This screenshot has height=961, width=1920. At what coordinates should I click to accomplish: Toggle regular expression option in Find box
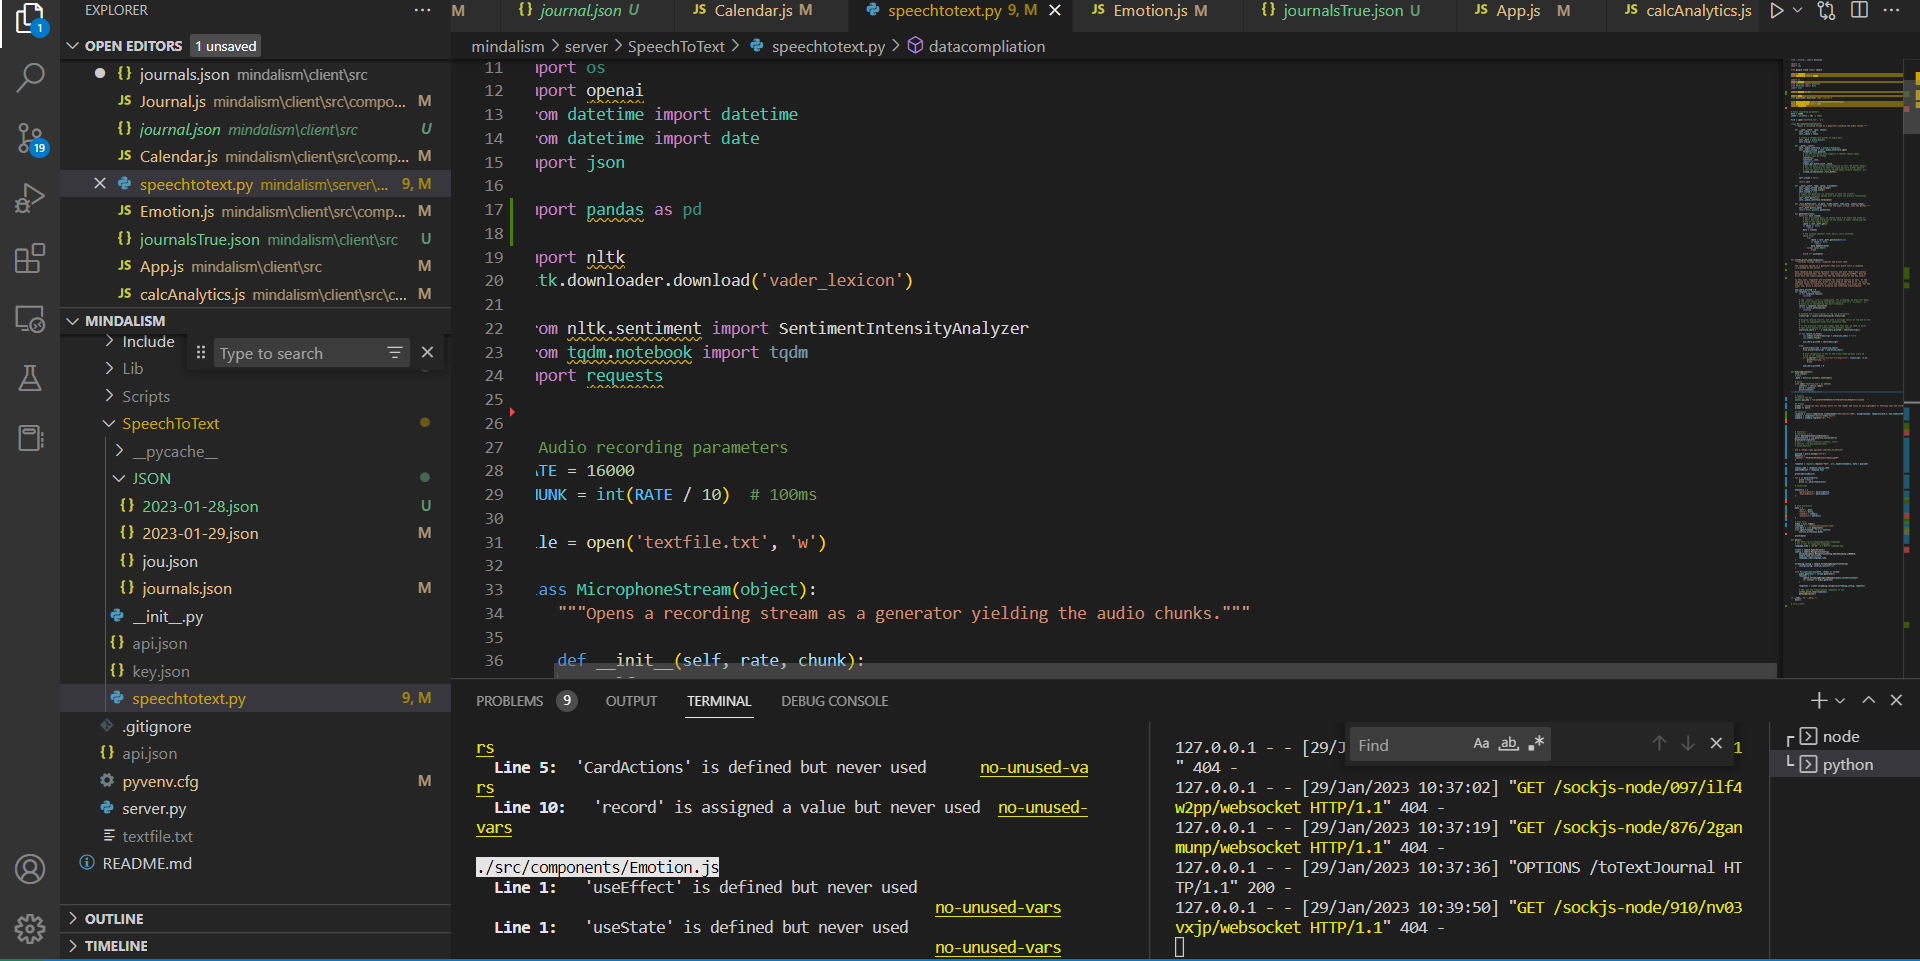coord(1536,744)
